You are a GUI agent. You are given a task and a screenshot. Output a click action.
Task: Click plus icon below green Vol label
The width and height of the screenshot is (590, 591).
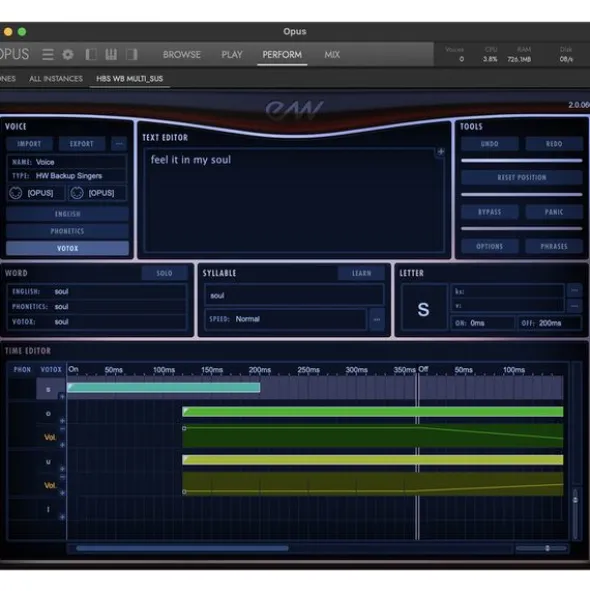[x=62, y=445]
